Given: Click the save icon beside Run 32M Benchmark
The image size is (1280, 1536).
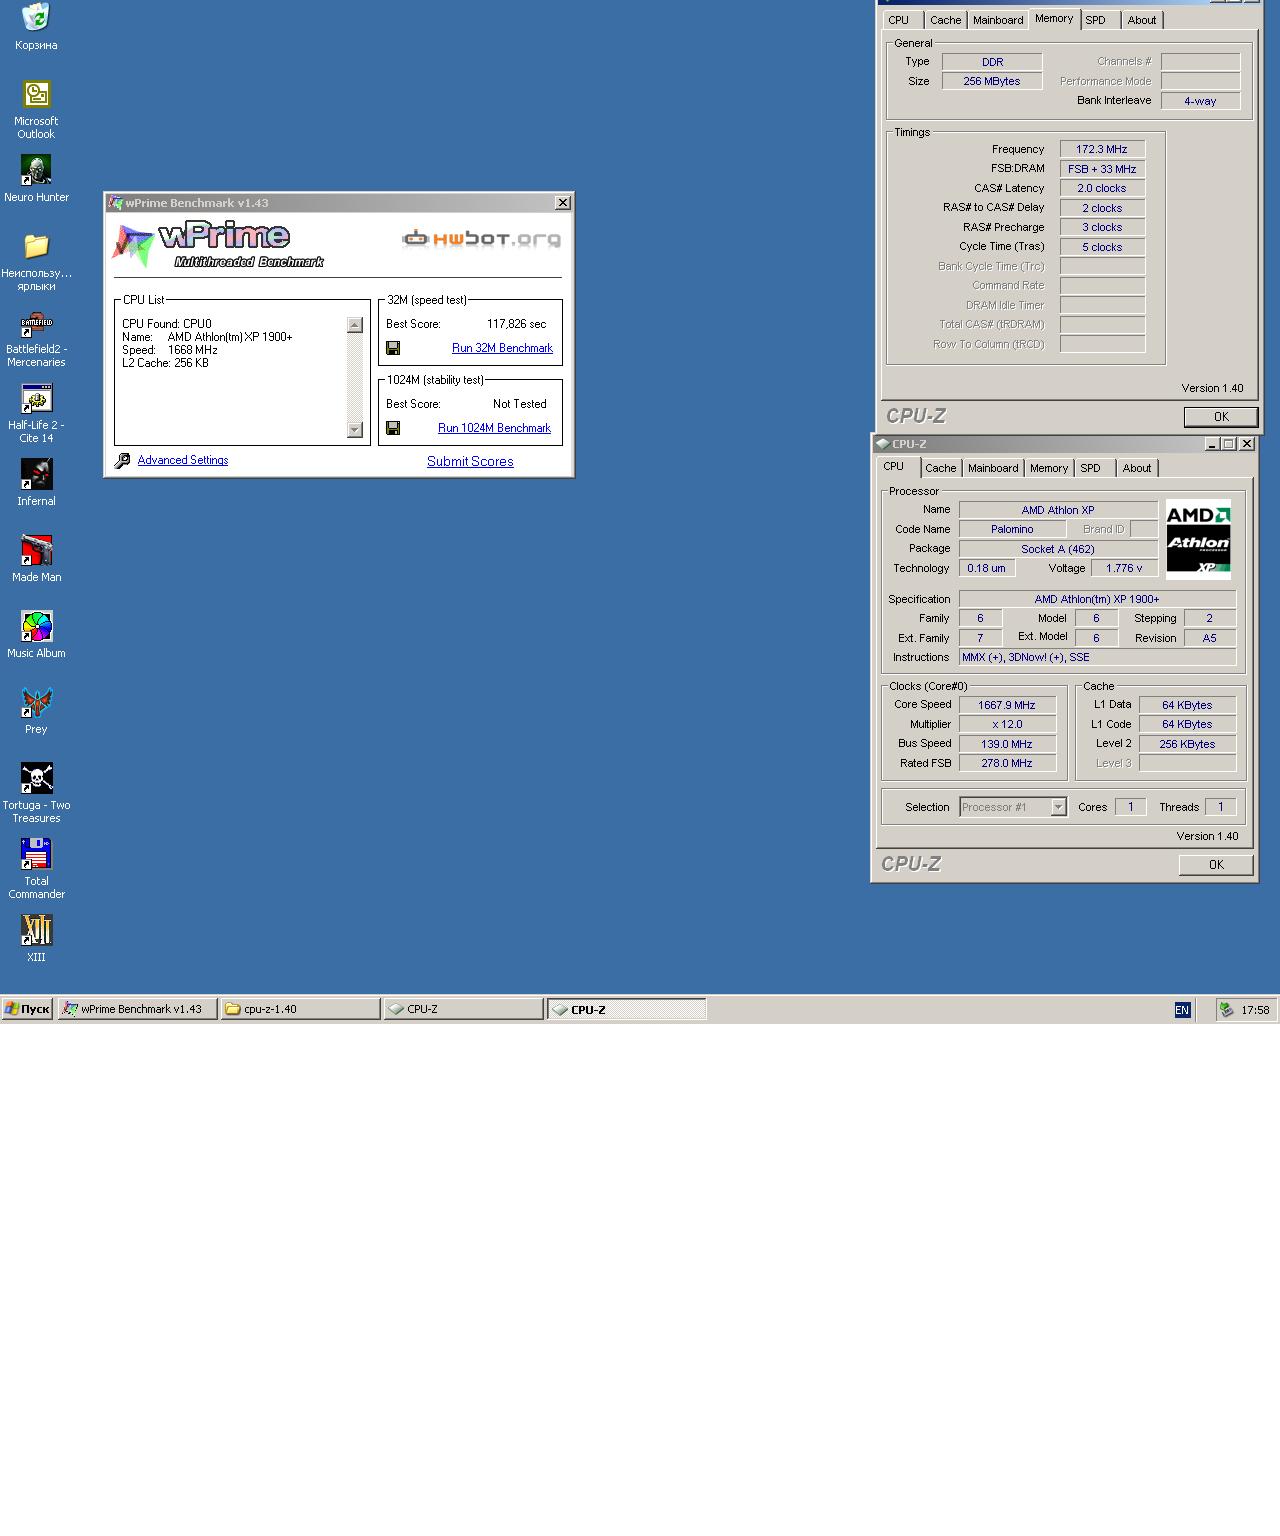Looking at the screenshot, I should click(393, 348).
